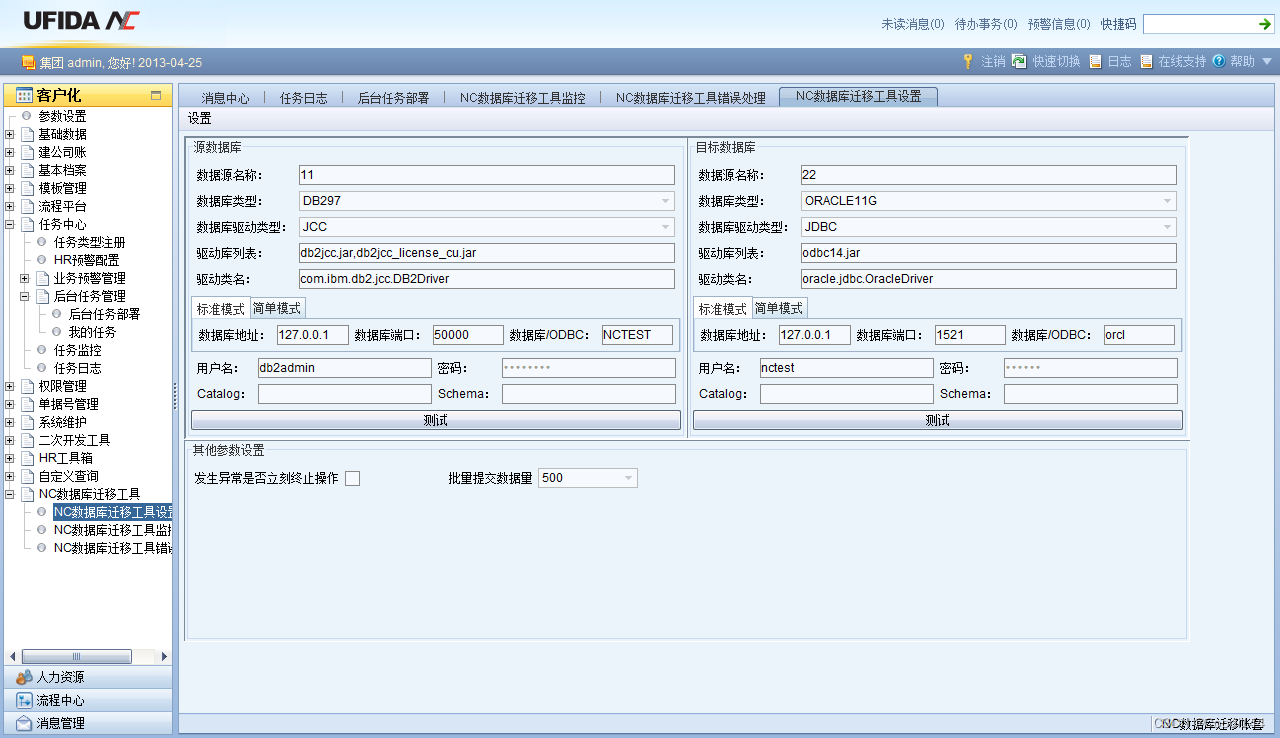Viewport: 1280px width, 738px height.
Task: Click the page icon of 后台任务管理
Action: click(x=42, y=296)
